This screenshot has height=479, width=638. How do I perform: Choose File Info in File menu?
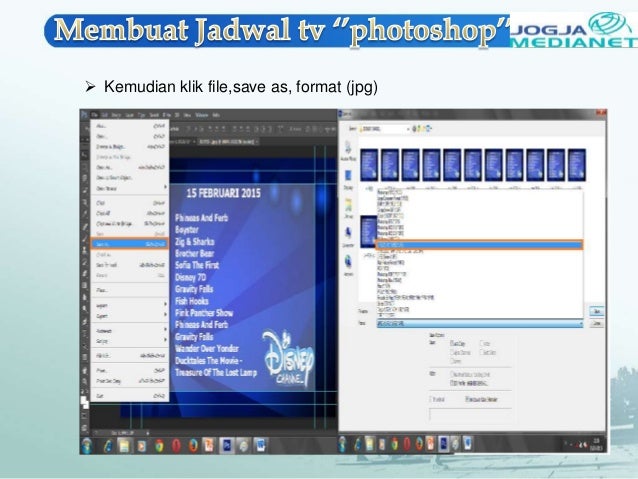click(x=129, y=356)
